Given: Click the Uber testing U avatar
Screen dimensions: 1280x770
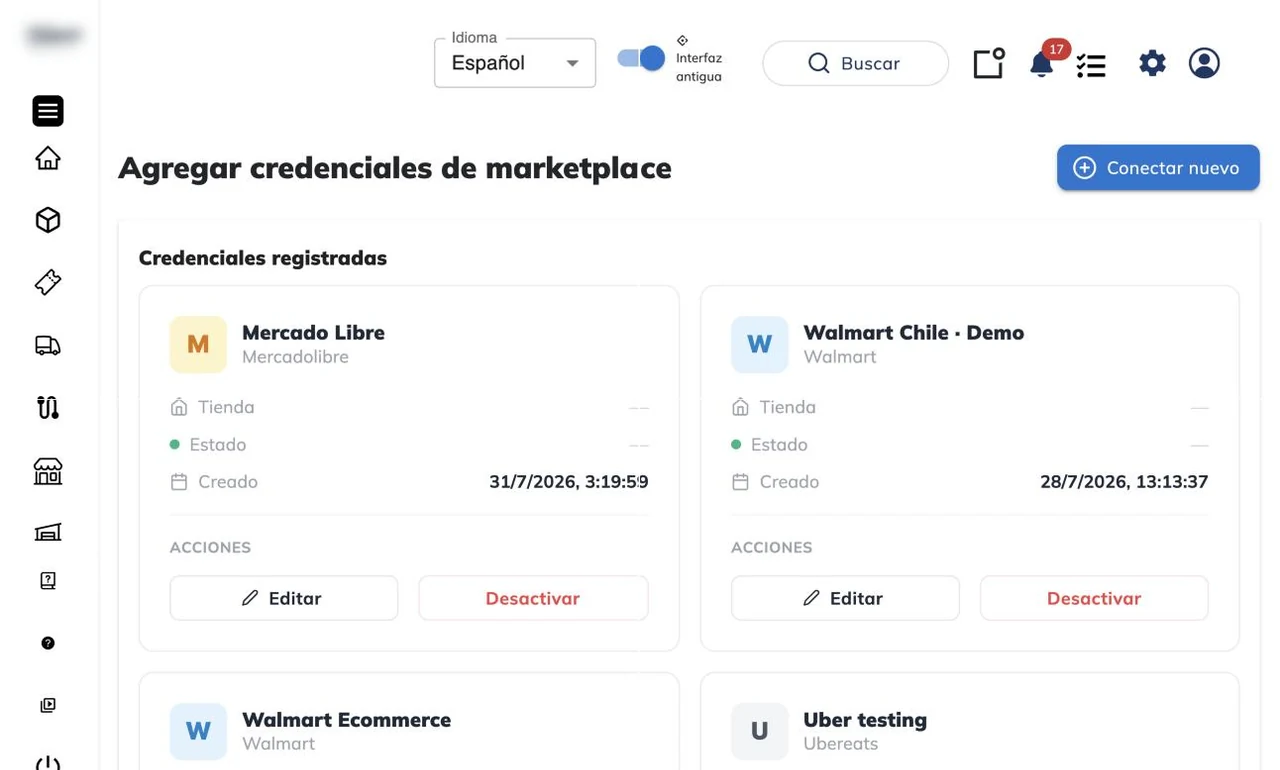Looking at the screenshot, I should (760, 731).
